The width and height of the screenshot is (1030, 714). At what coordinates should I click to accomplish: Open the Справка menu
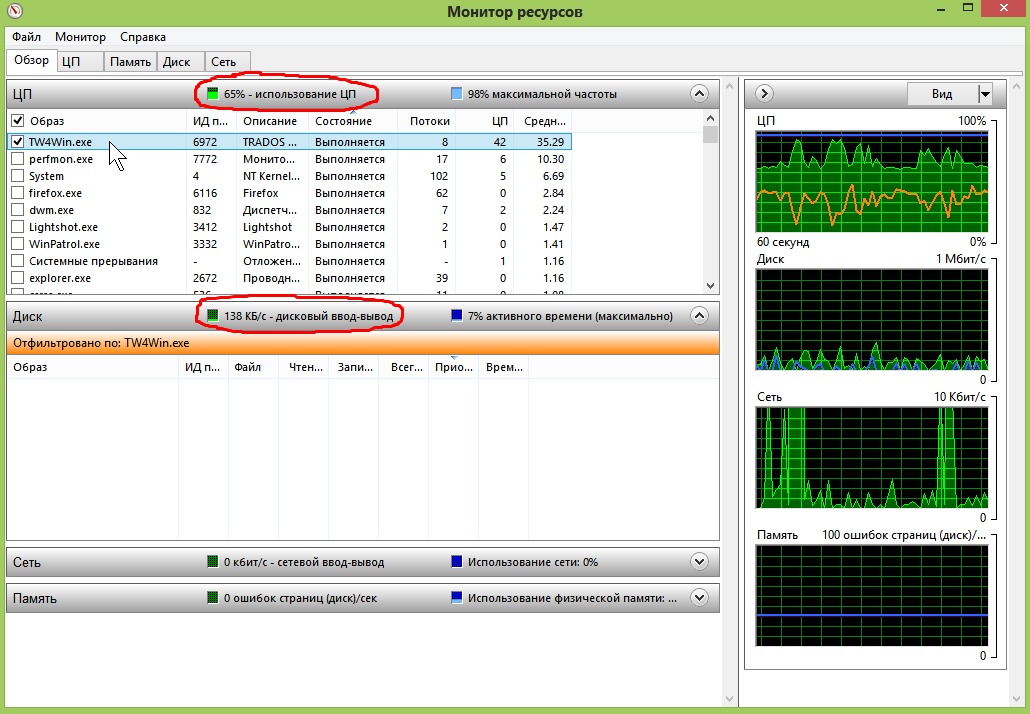pyautogui.click(x=143, y=37)
